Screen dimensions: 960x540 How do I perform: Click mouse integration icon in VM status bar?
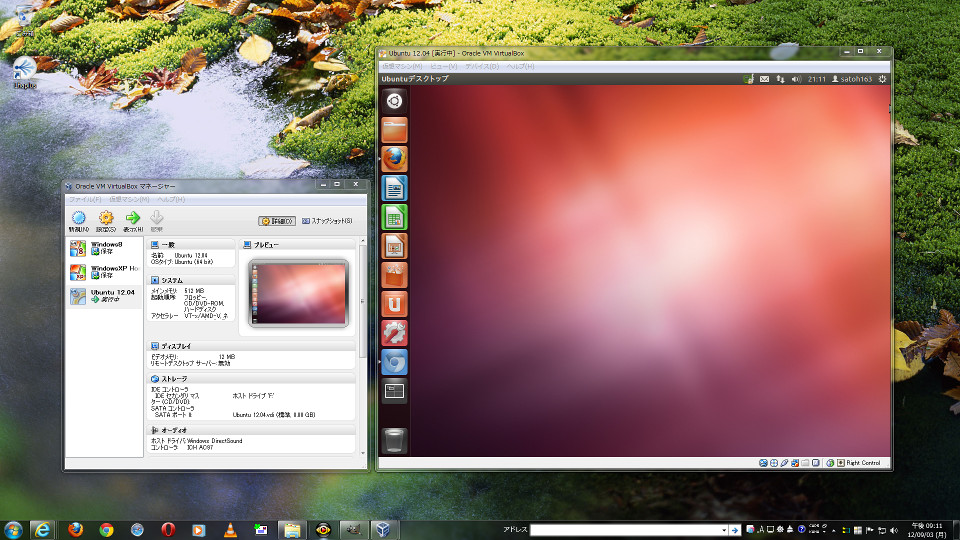coord(830,463)
